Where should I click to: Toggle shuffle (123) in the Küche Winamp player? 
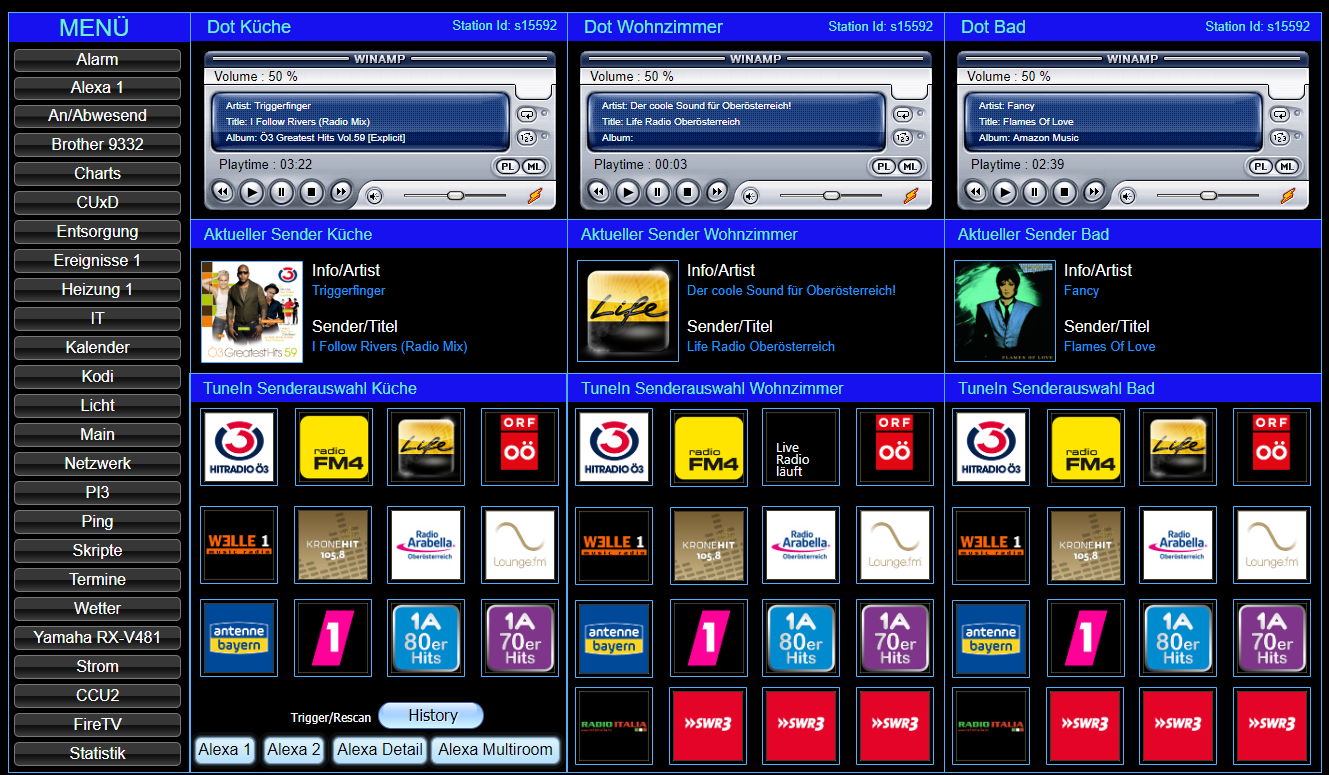pyautogui.click(x=526, y=138)
